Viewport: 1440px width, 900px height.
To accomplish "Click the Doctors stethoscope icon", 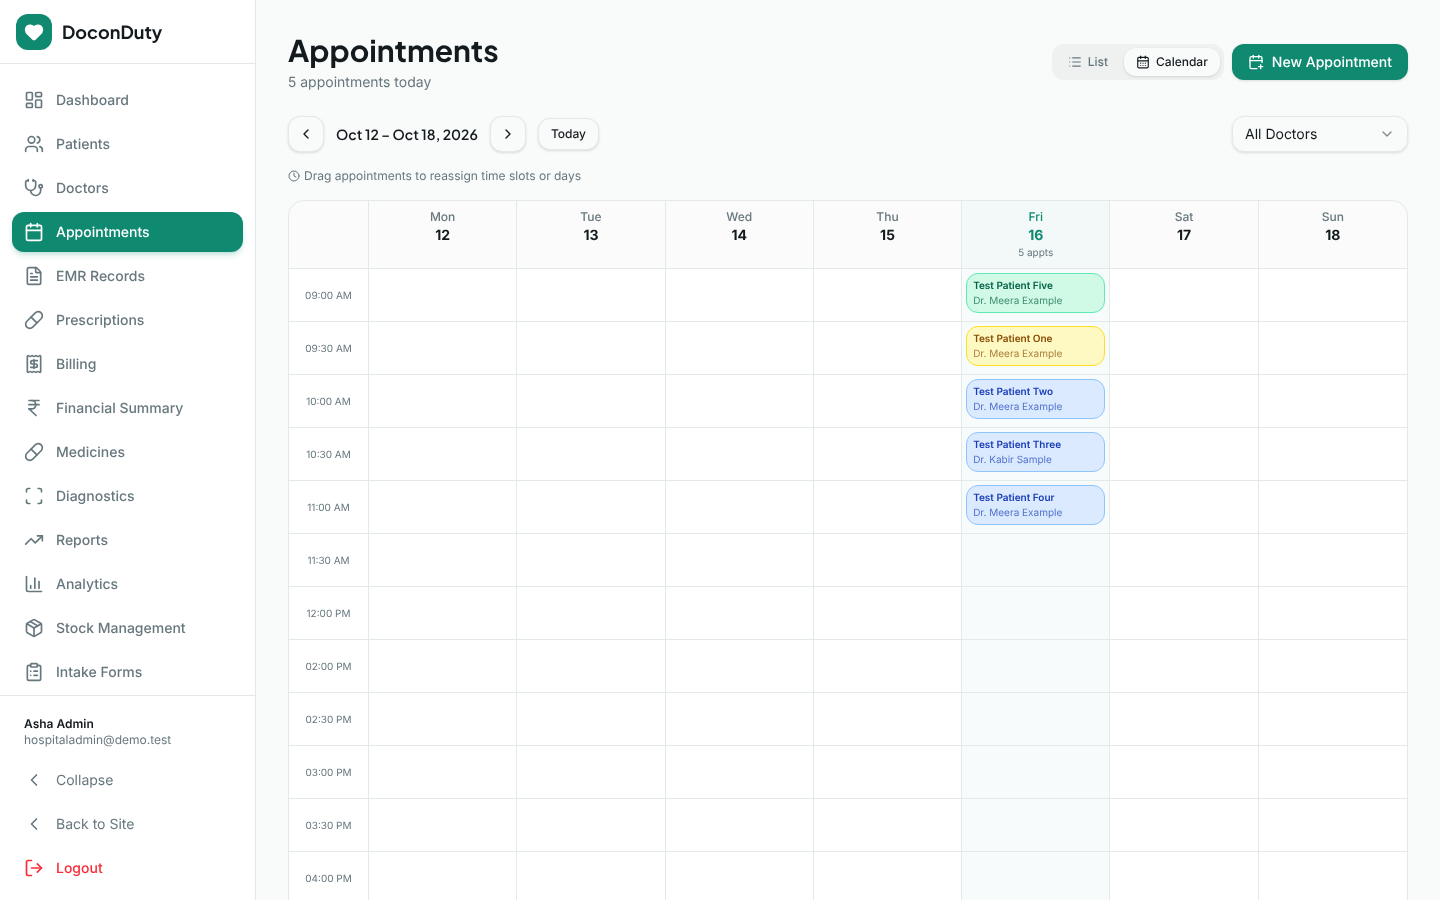I will coord(34,188).
